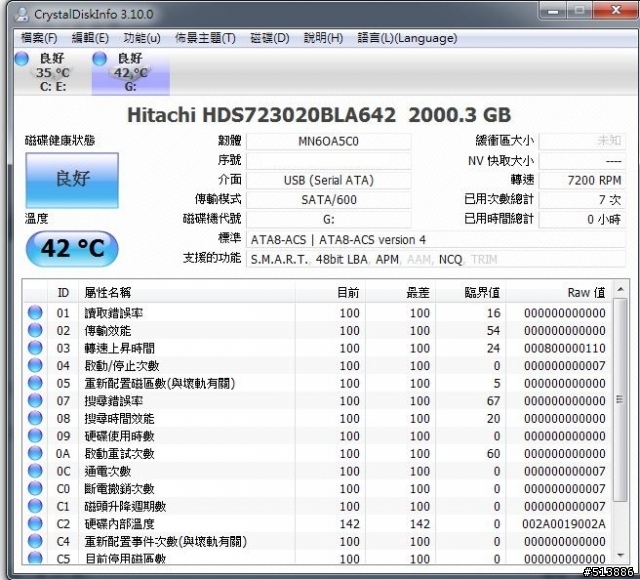
Task: Click the ATA8-ACS standard field
Action: [x=436, y=239]
